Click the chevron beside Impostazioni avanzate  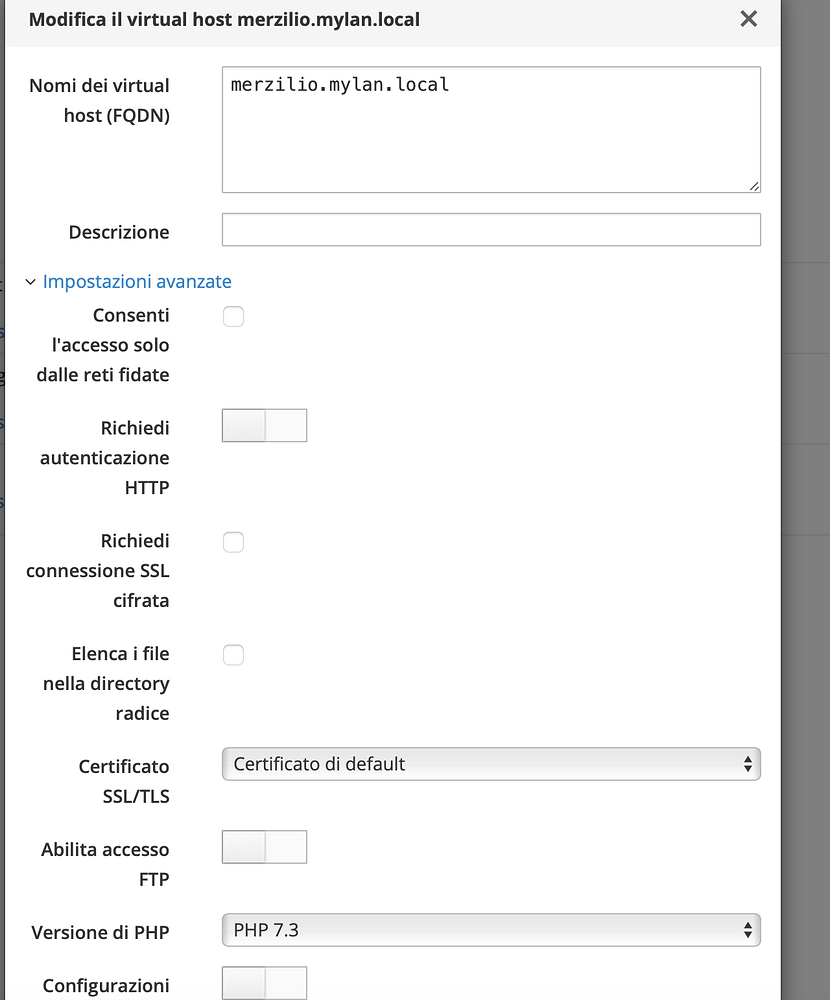click(30, 282)
